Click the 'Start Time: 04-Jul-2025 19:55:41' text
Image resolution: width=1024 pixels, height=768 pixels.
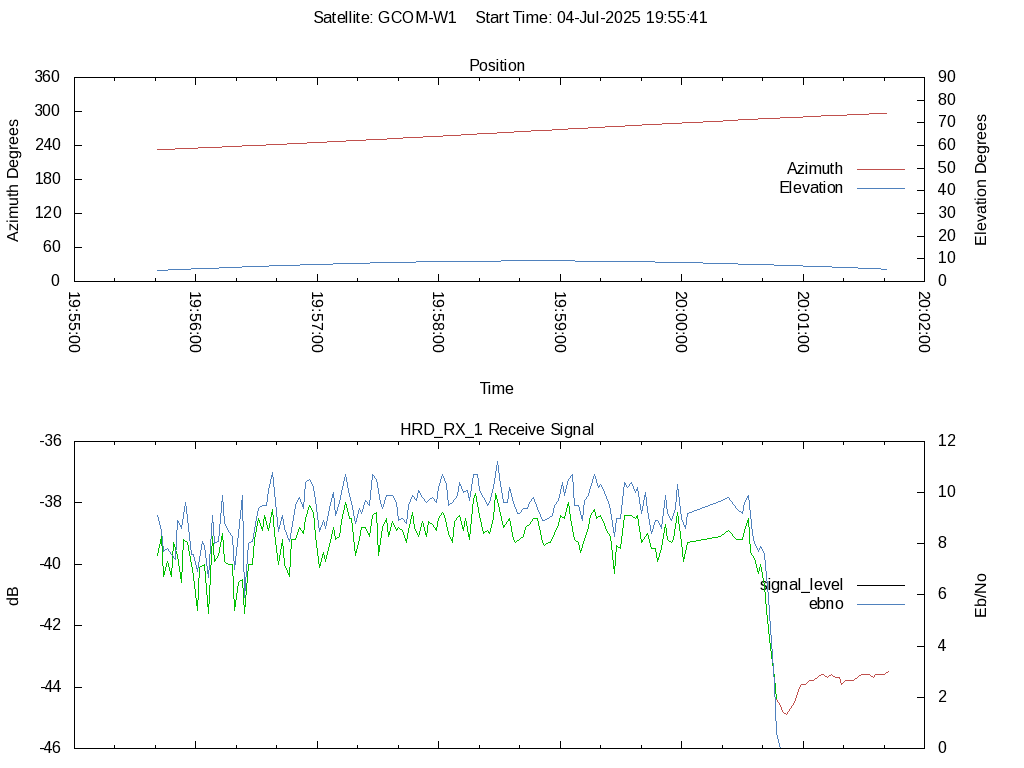(x=591, y=18)
